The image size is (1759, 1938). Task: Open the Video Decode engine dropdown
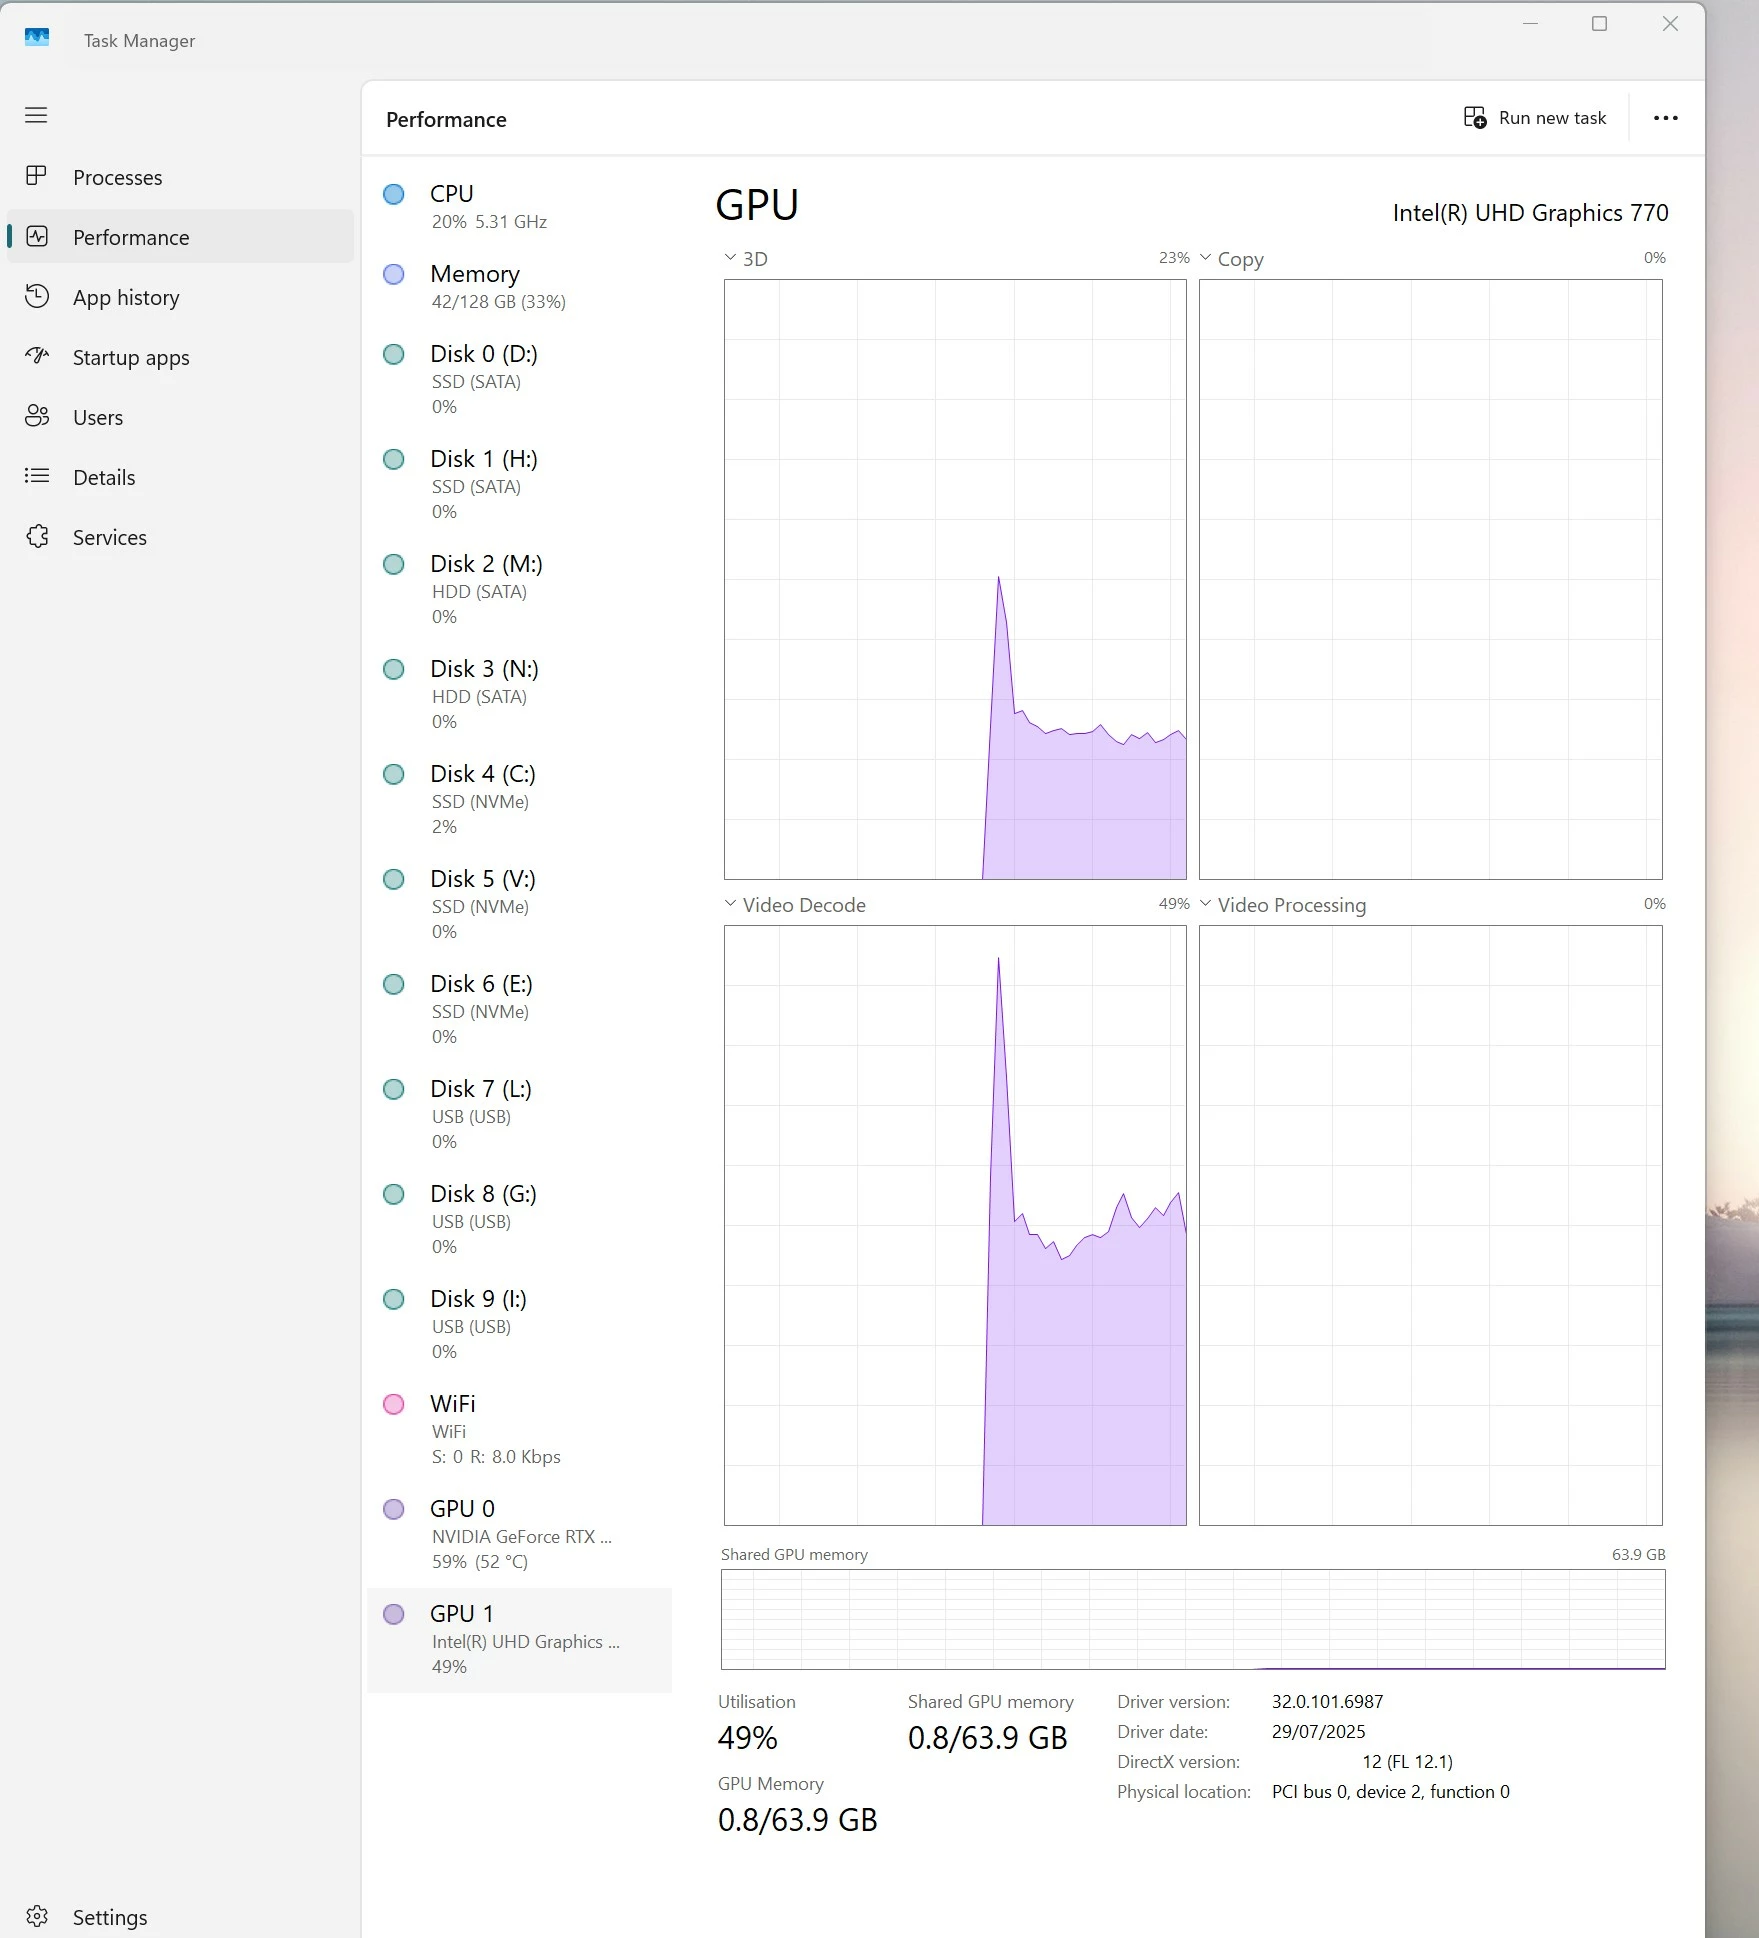[x=730, y=904]
